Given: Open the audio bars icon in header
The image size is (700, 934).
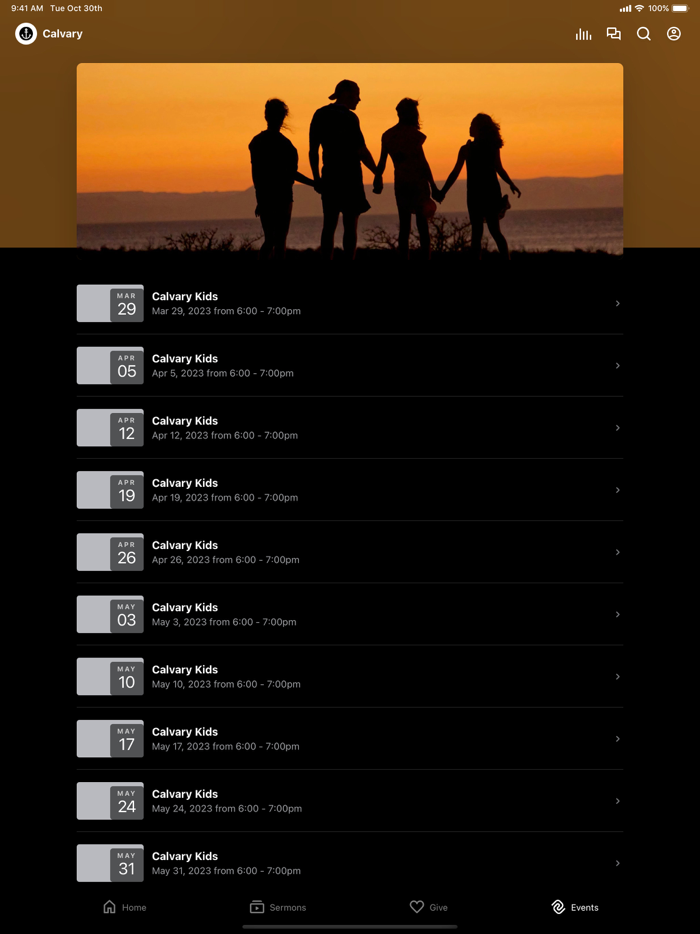Looking at the screenshot, I should 583,34.
